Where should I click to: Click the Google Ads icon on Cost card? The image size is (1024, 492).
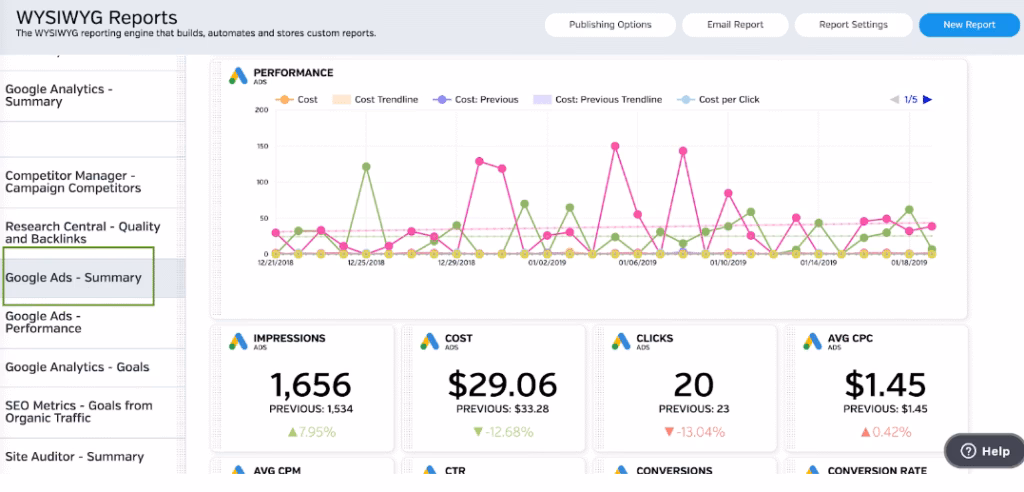(430, 341)
